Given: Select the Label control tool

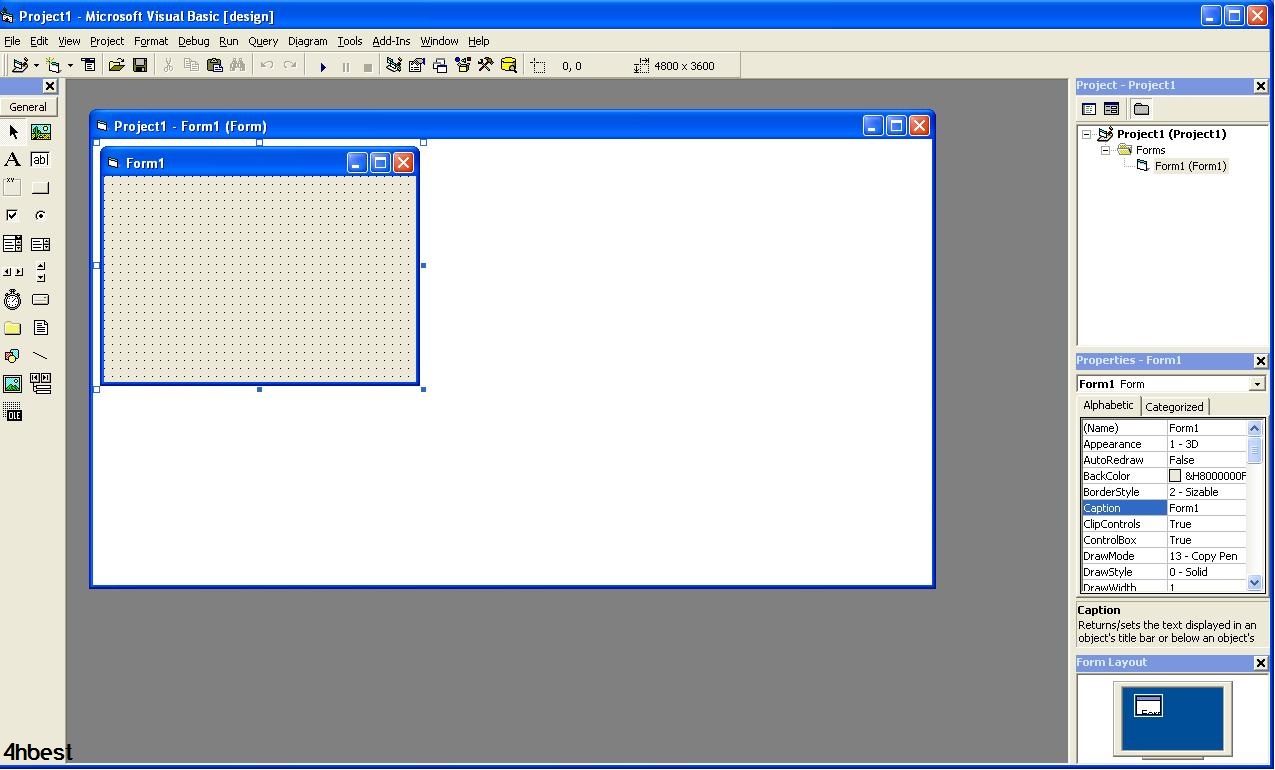Looking at the screenshot, I should click(13, 160).
